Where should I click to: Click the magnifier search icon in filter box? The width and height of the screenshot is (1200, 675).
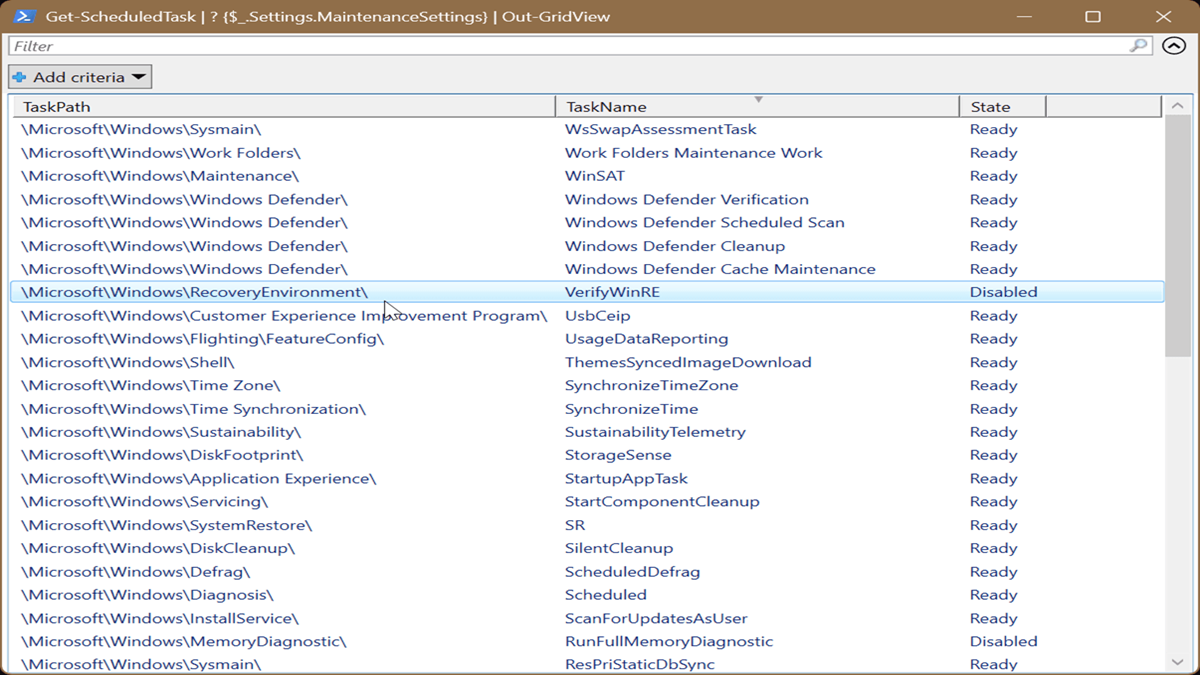point(1138,46)
